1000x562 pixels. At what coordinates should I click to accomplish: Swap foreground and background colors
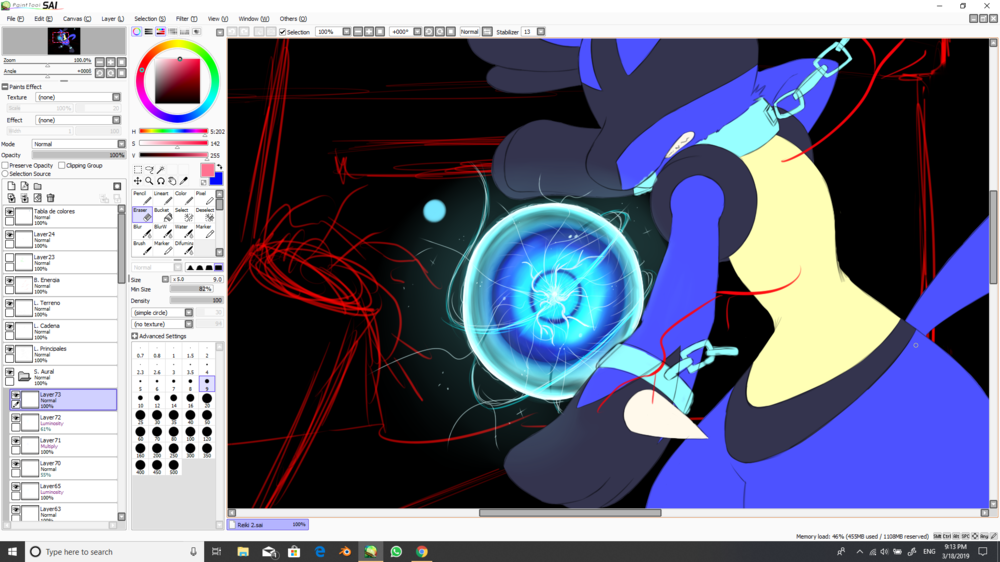(219, 167)
